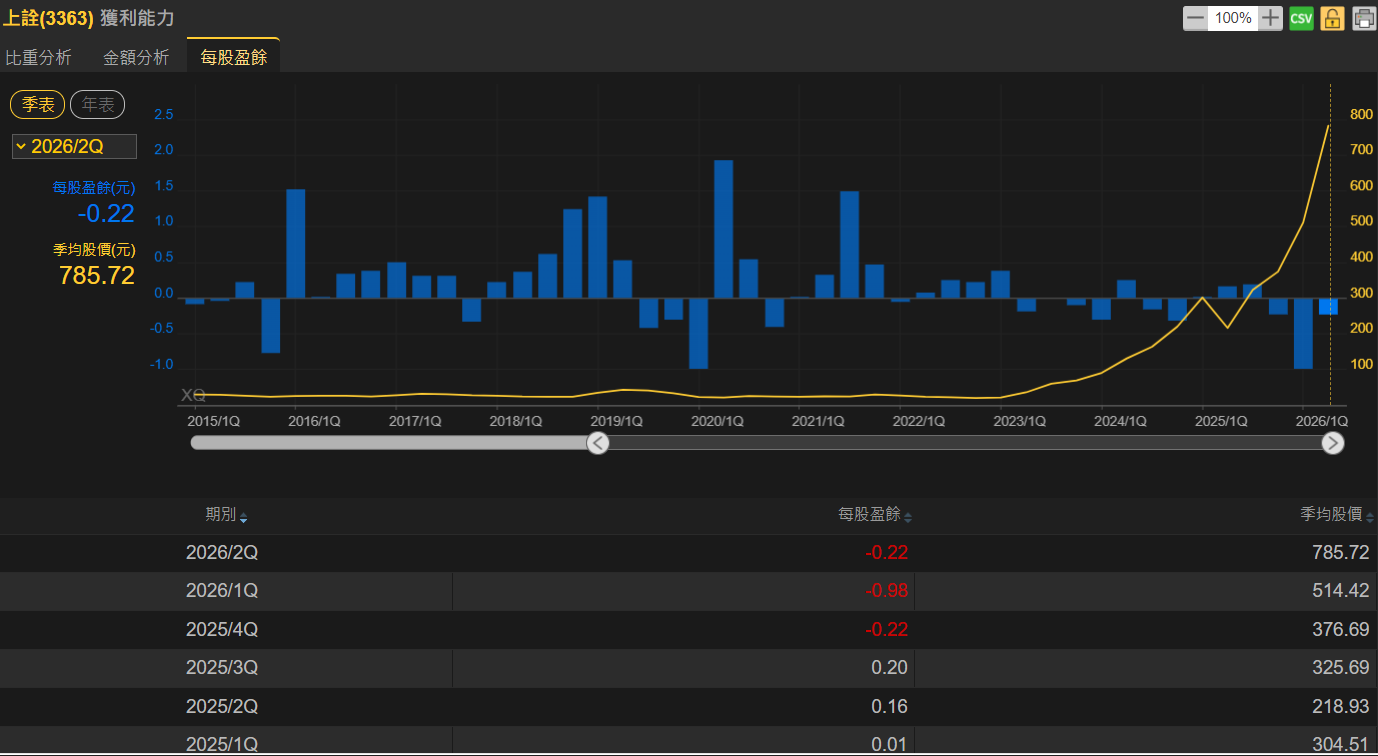The image size is (1378, 756).
Task: Sort table by 季均股價 column
Action: [x=1337, y=515]
